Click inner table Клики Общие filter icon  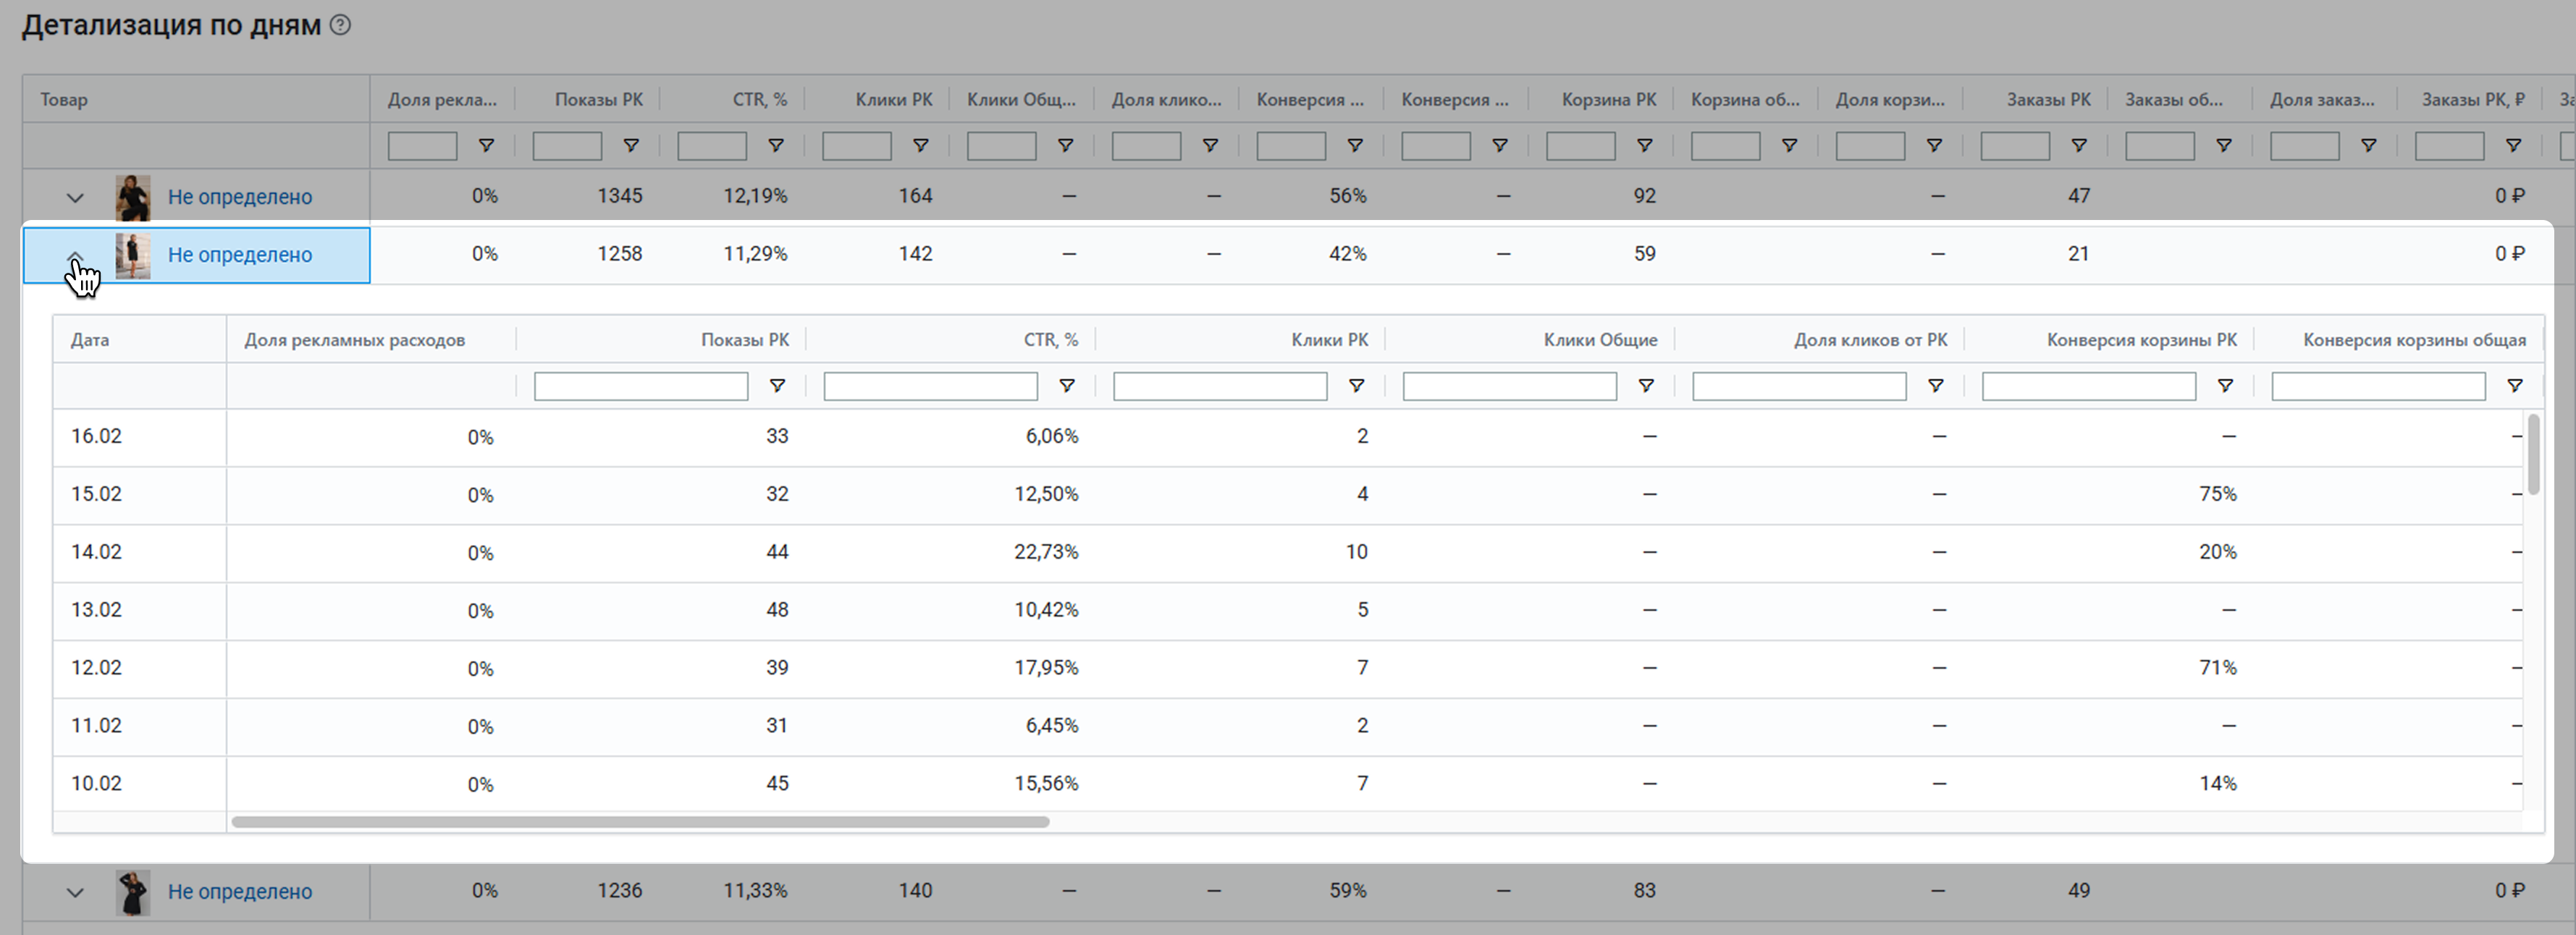pyautogui.click(x=1646, y=386)
